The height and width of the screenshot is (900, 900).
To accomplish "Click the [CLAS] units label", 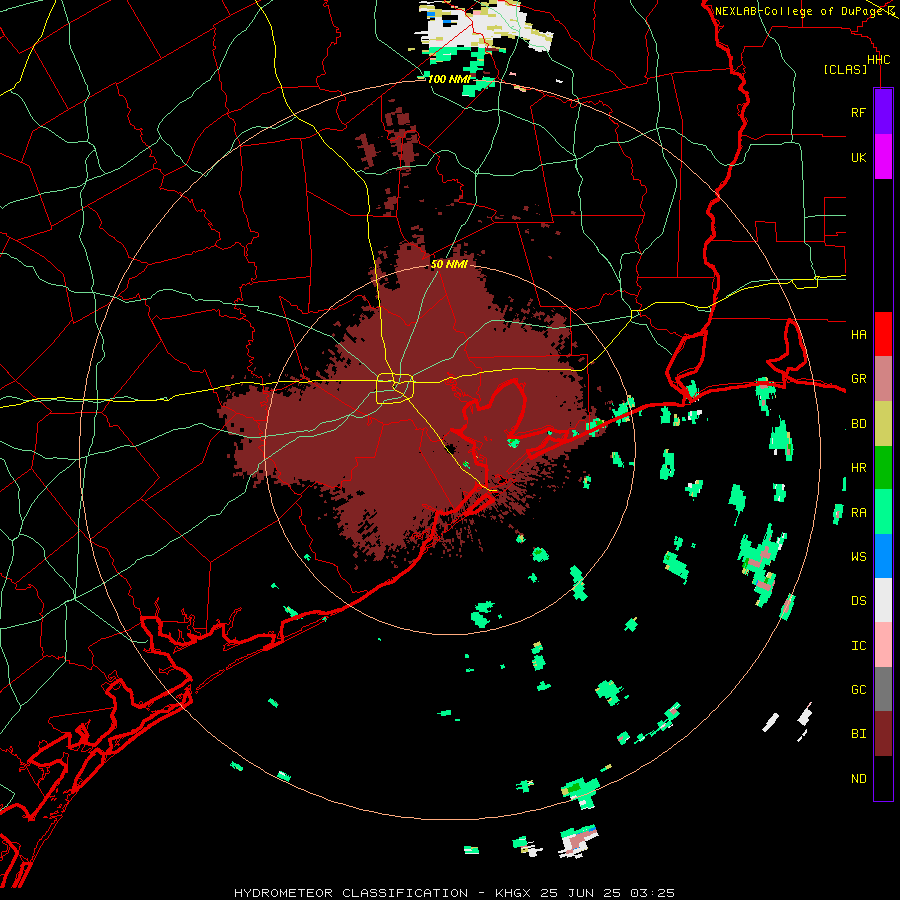I will click(845, 69).
